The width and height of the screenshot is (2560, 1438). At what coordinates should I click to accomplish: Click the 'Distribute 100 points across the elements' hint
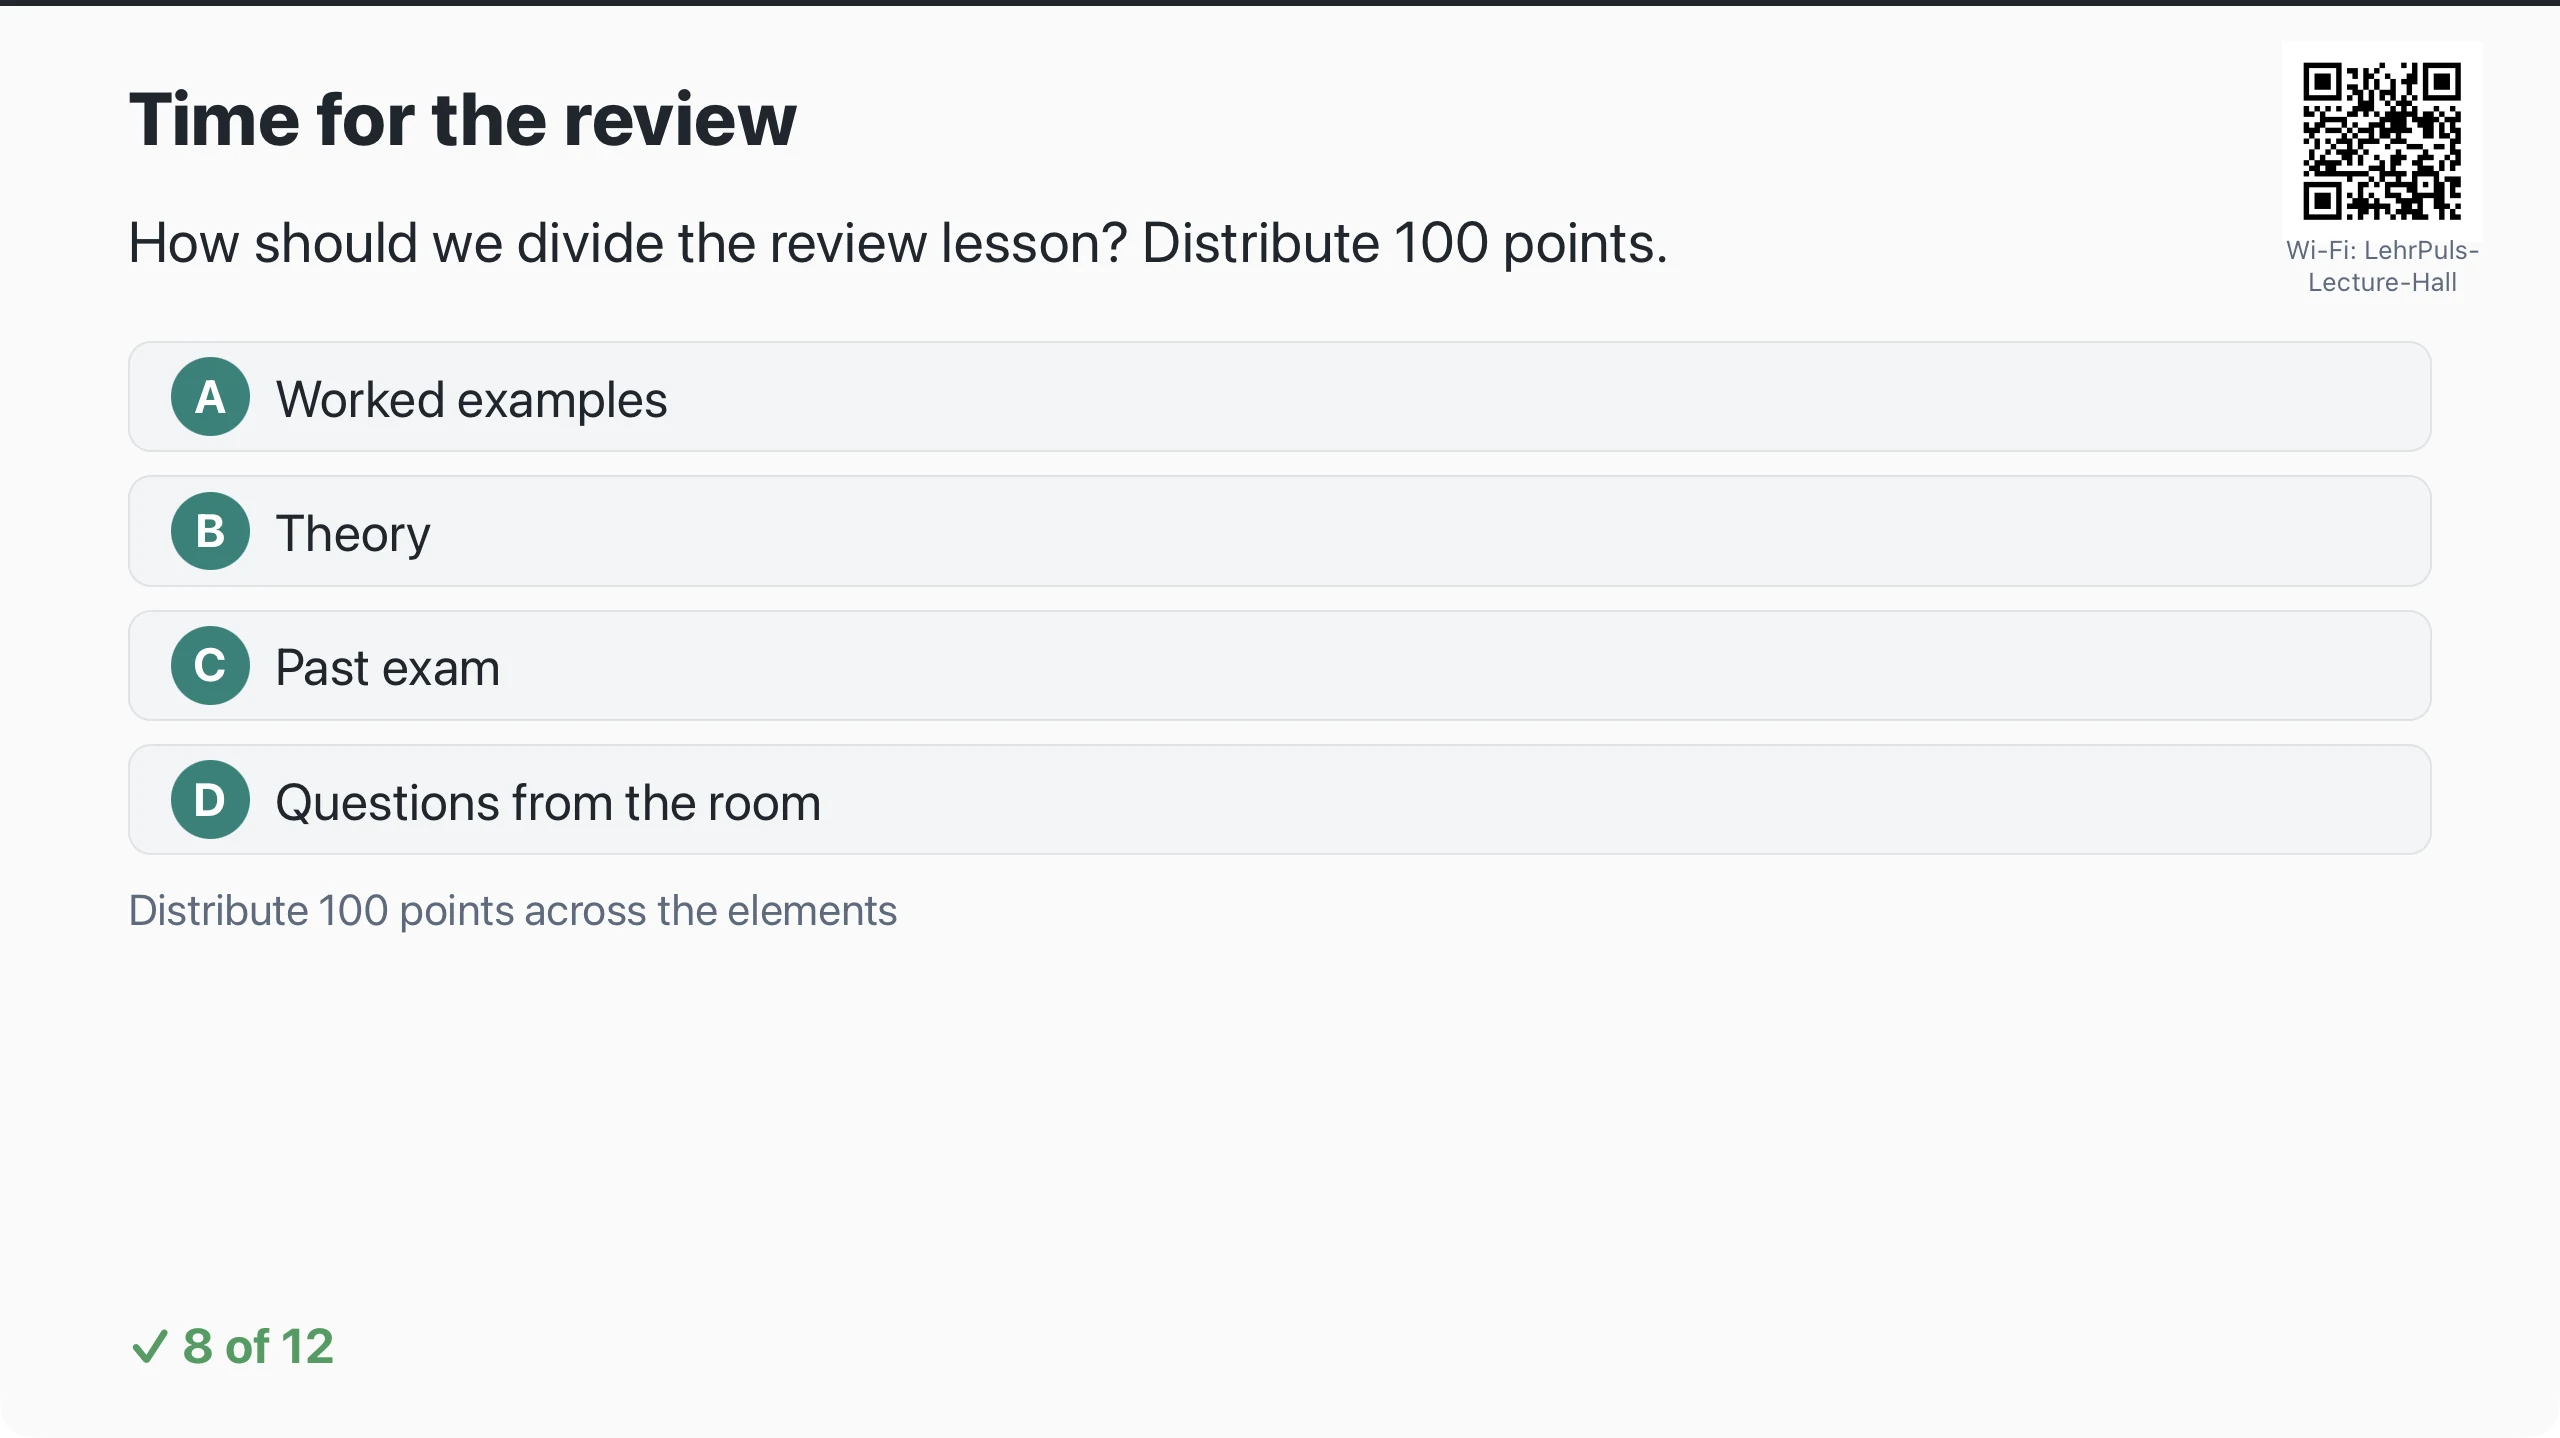pyautogui.click(x=513, y=911)
